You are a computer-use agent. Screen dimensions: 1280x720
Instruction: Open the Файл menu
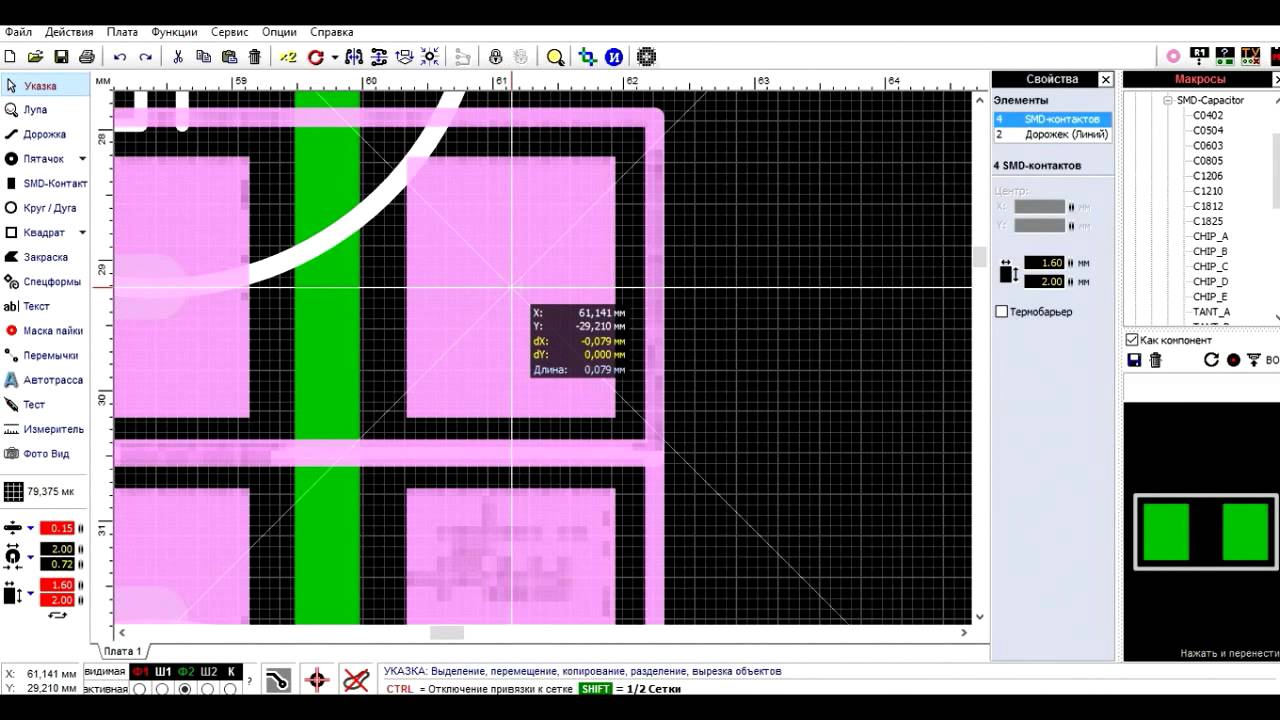click(x=18, y=32)
